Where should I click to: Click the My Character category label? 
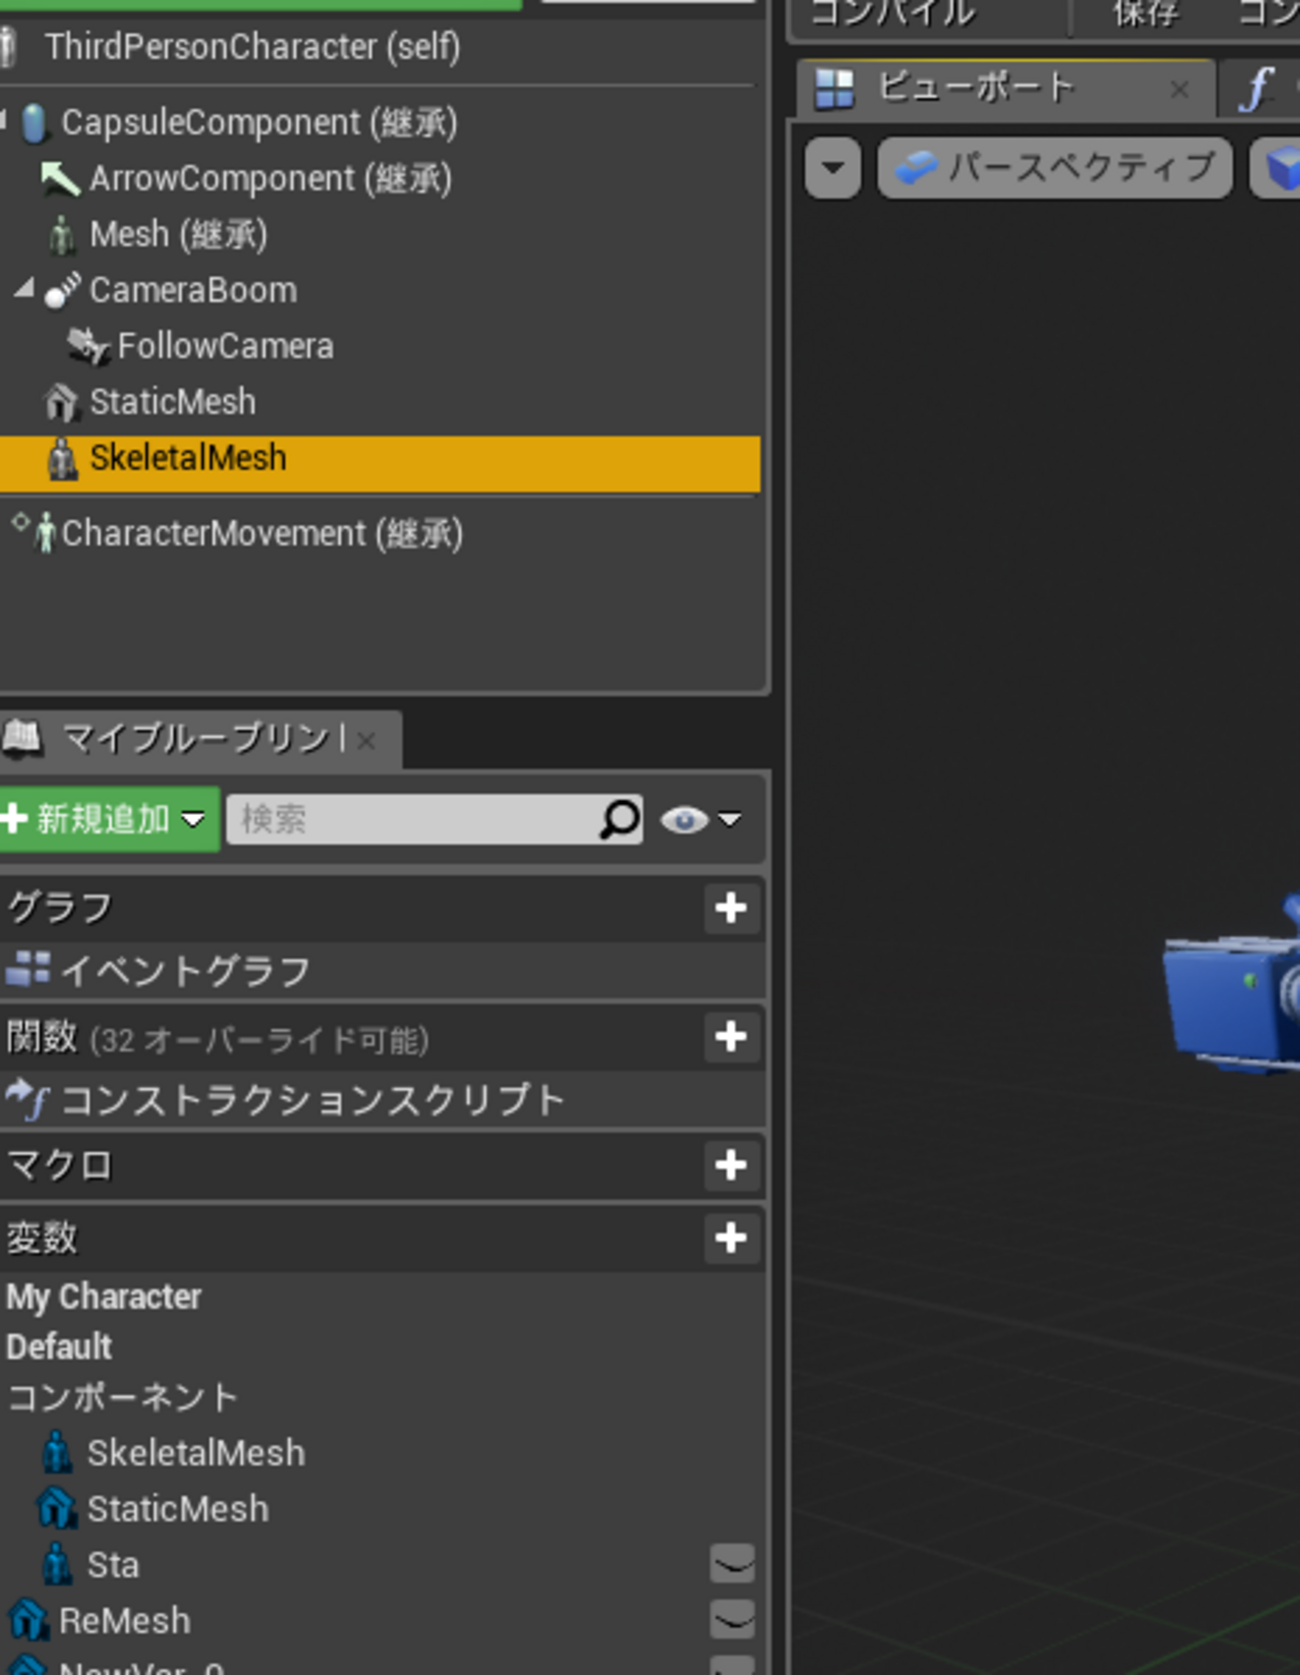[104, 1297]
